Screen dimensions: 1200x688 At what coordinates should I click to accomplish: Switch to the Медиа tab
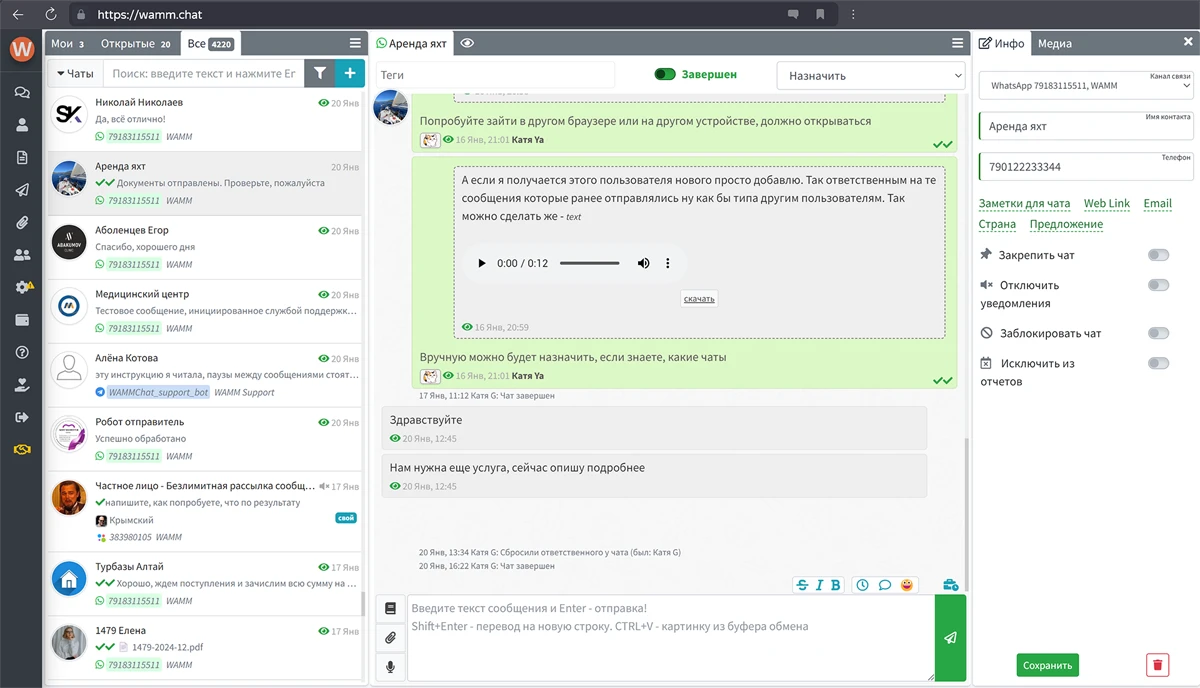click(1054, 44)
